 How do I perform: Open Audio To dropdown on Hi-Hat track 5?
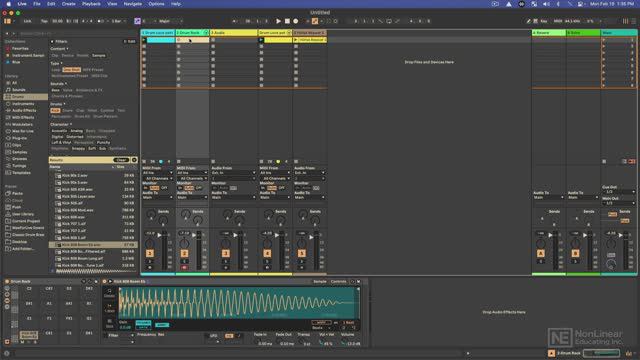(309, 198)
